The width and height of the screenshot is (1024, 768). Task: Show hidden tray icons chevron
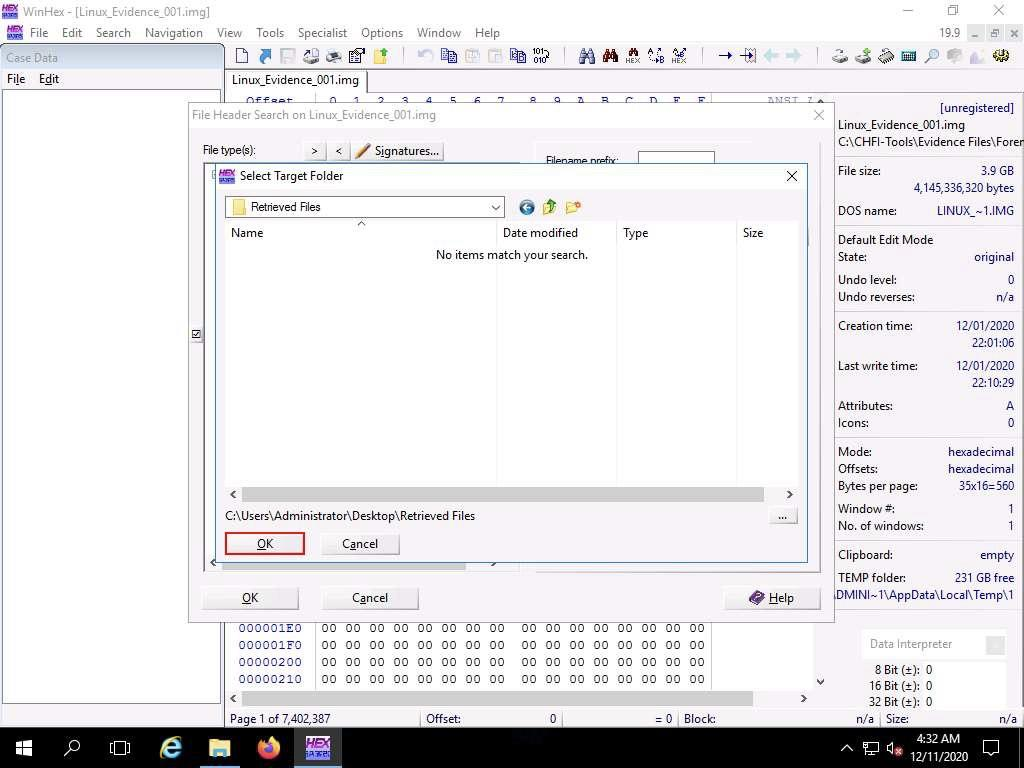tap(846, 748)
